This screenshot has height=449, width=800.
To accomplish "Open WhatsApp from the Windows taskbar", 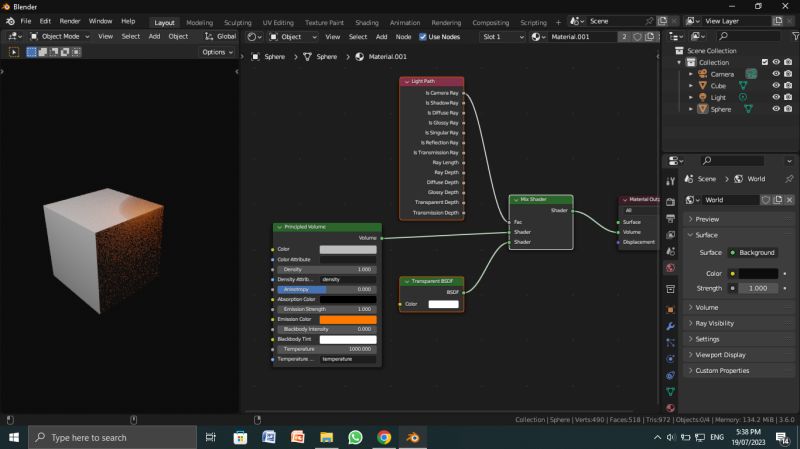I will (x=355, y=437).
